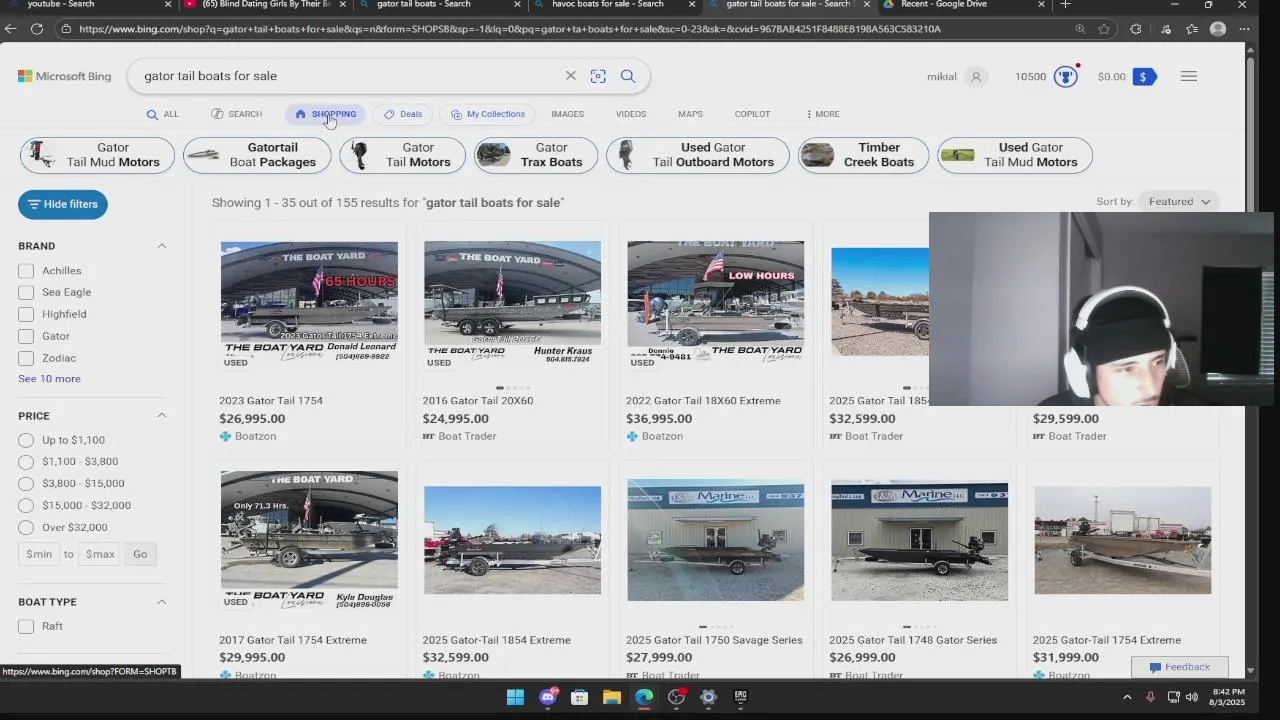Check the Raft boat type filter

pos(26,626)
